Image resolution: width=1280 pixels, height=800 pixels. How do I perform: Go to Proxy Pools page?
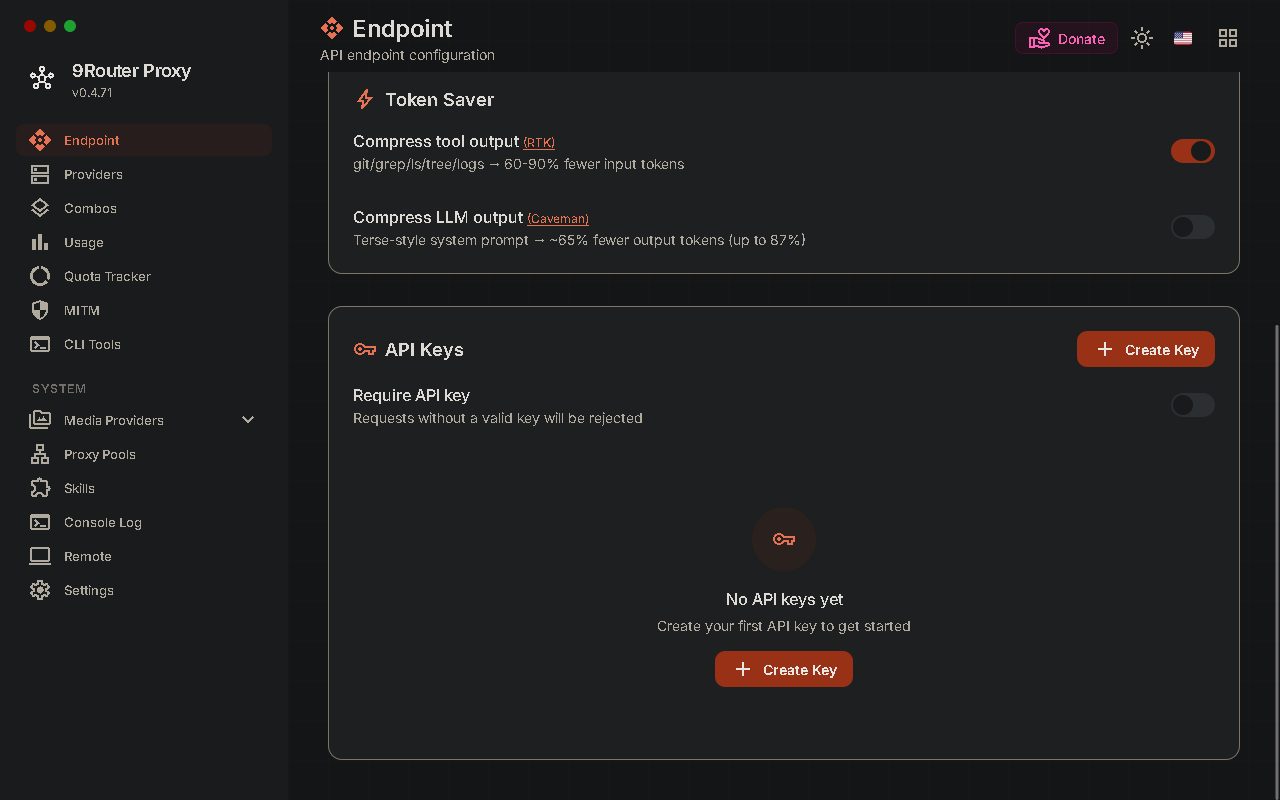(x=144, y=454)
